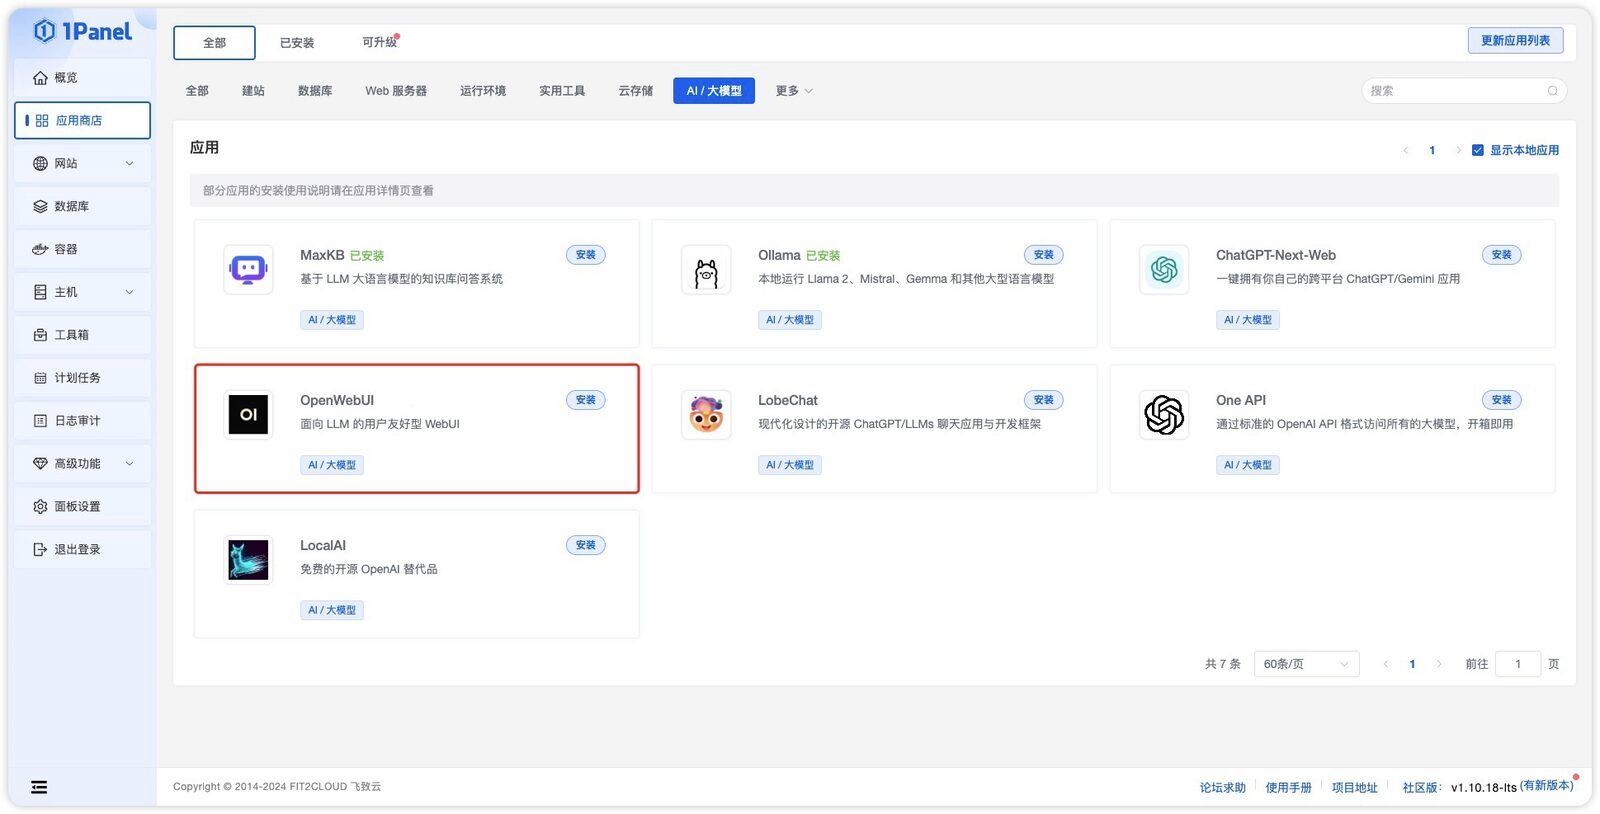Screen dimensions: 1600x814
Task: Focus the 搜索 input field
Action: coord(1464,91)
